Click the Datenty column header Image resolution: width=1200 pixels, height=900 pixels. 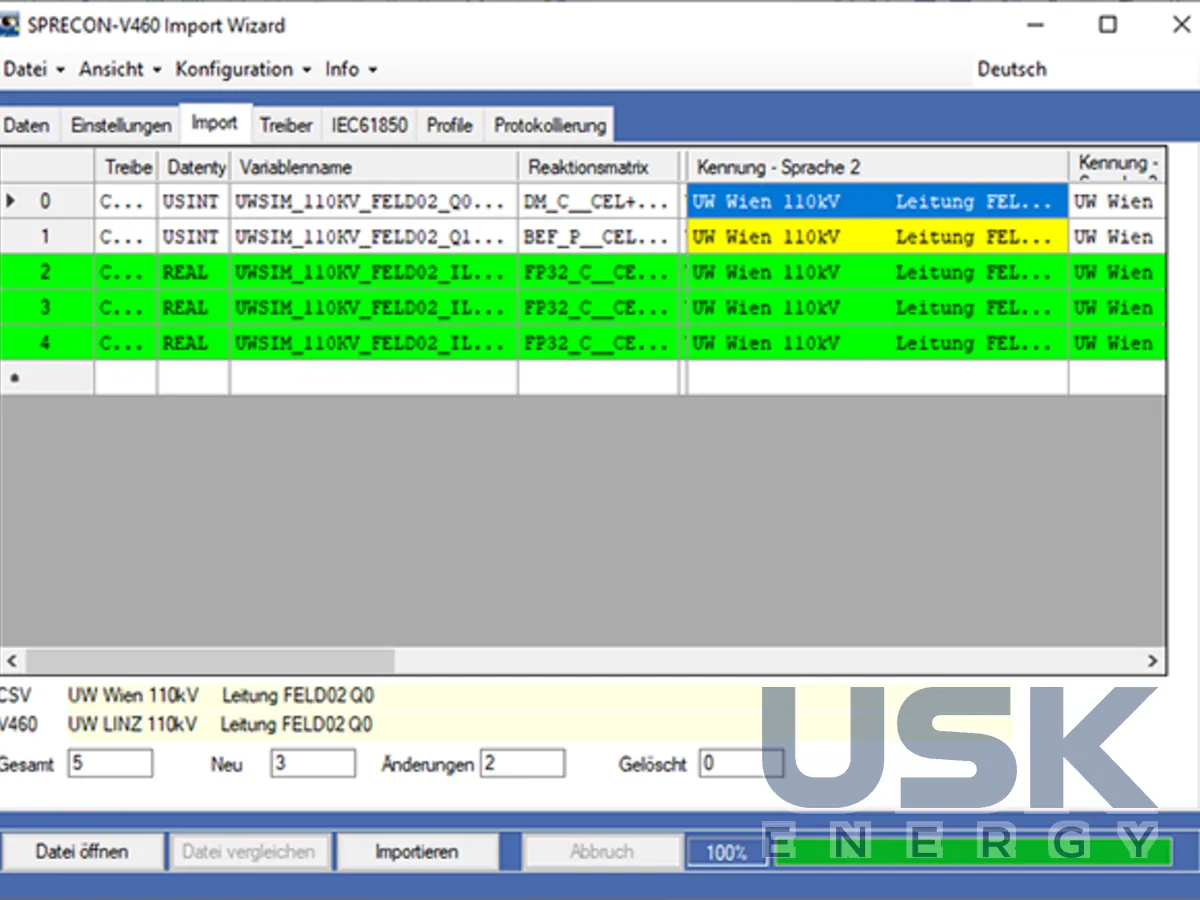pos(194,167)
